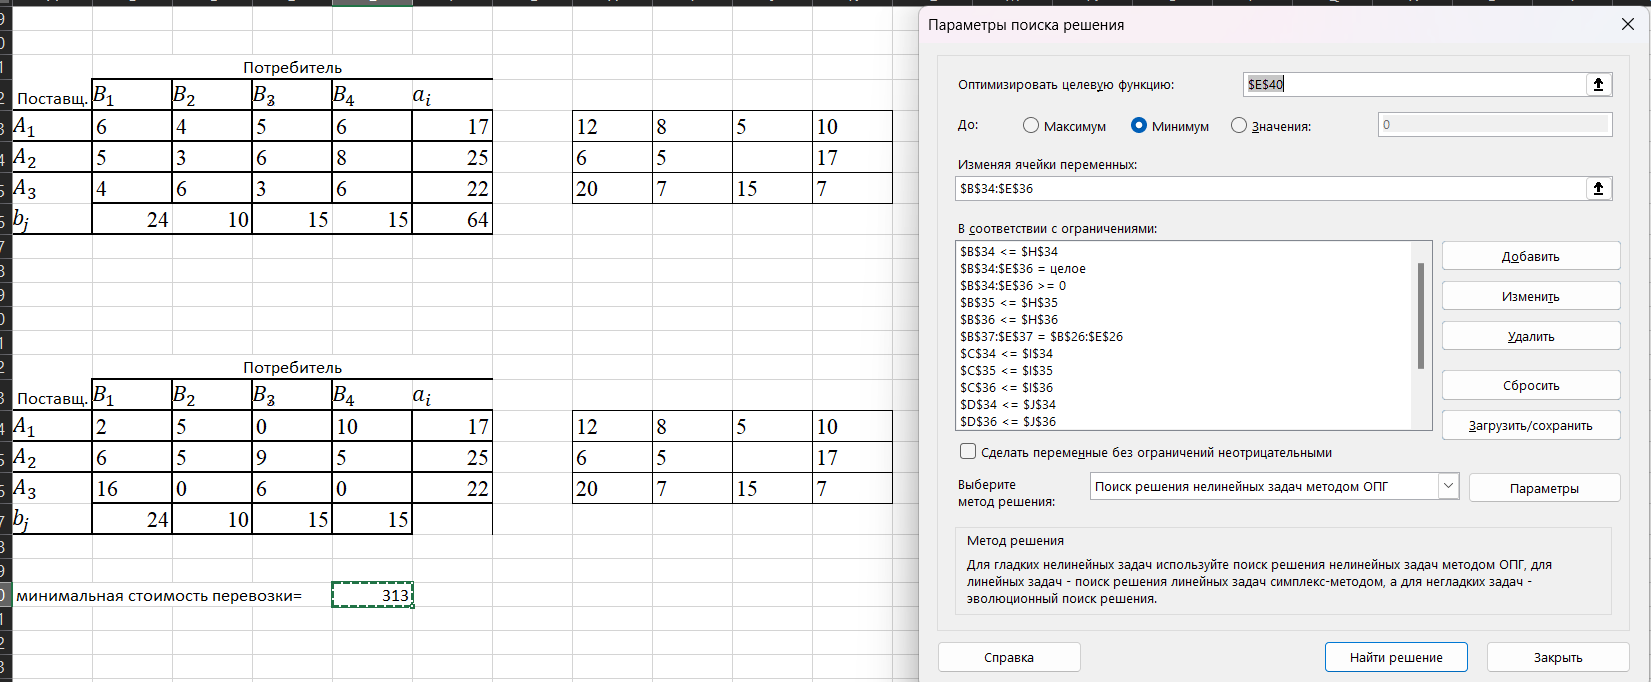1651x682 pixels.
Task: Click the Изменить constraint button
Action: (x=1530, y=296)
